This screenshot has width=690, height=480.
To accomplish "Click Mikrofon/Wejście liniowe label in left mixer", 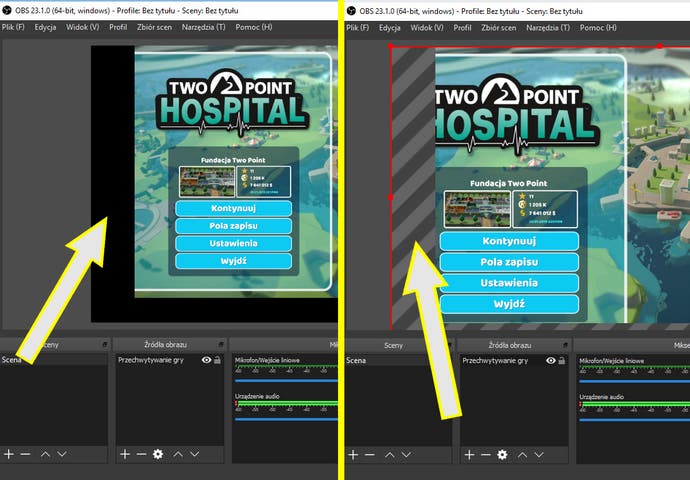I will coord(267,360).
